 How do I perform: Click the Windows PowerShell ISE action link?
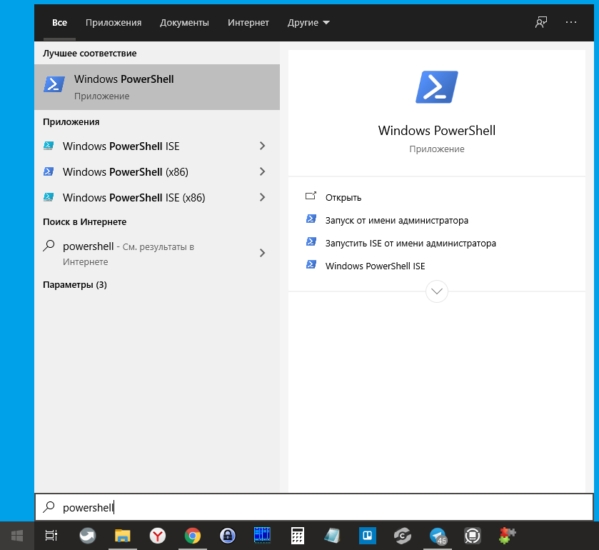pyautogui.click(x=375, y=266)
